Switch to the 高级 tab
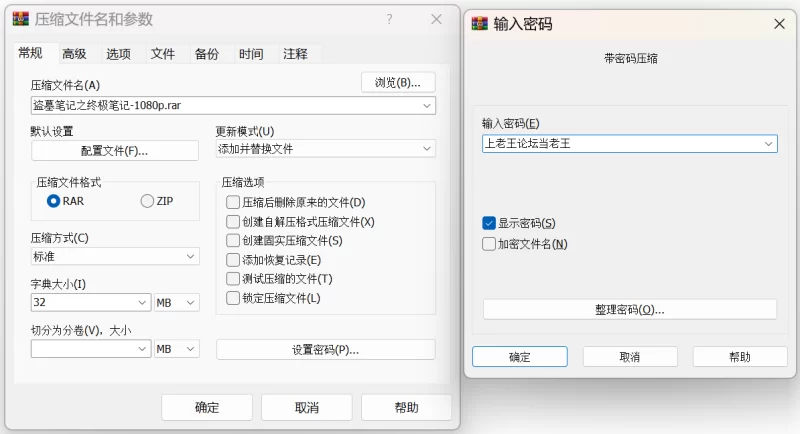 [x=74, y=54]
